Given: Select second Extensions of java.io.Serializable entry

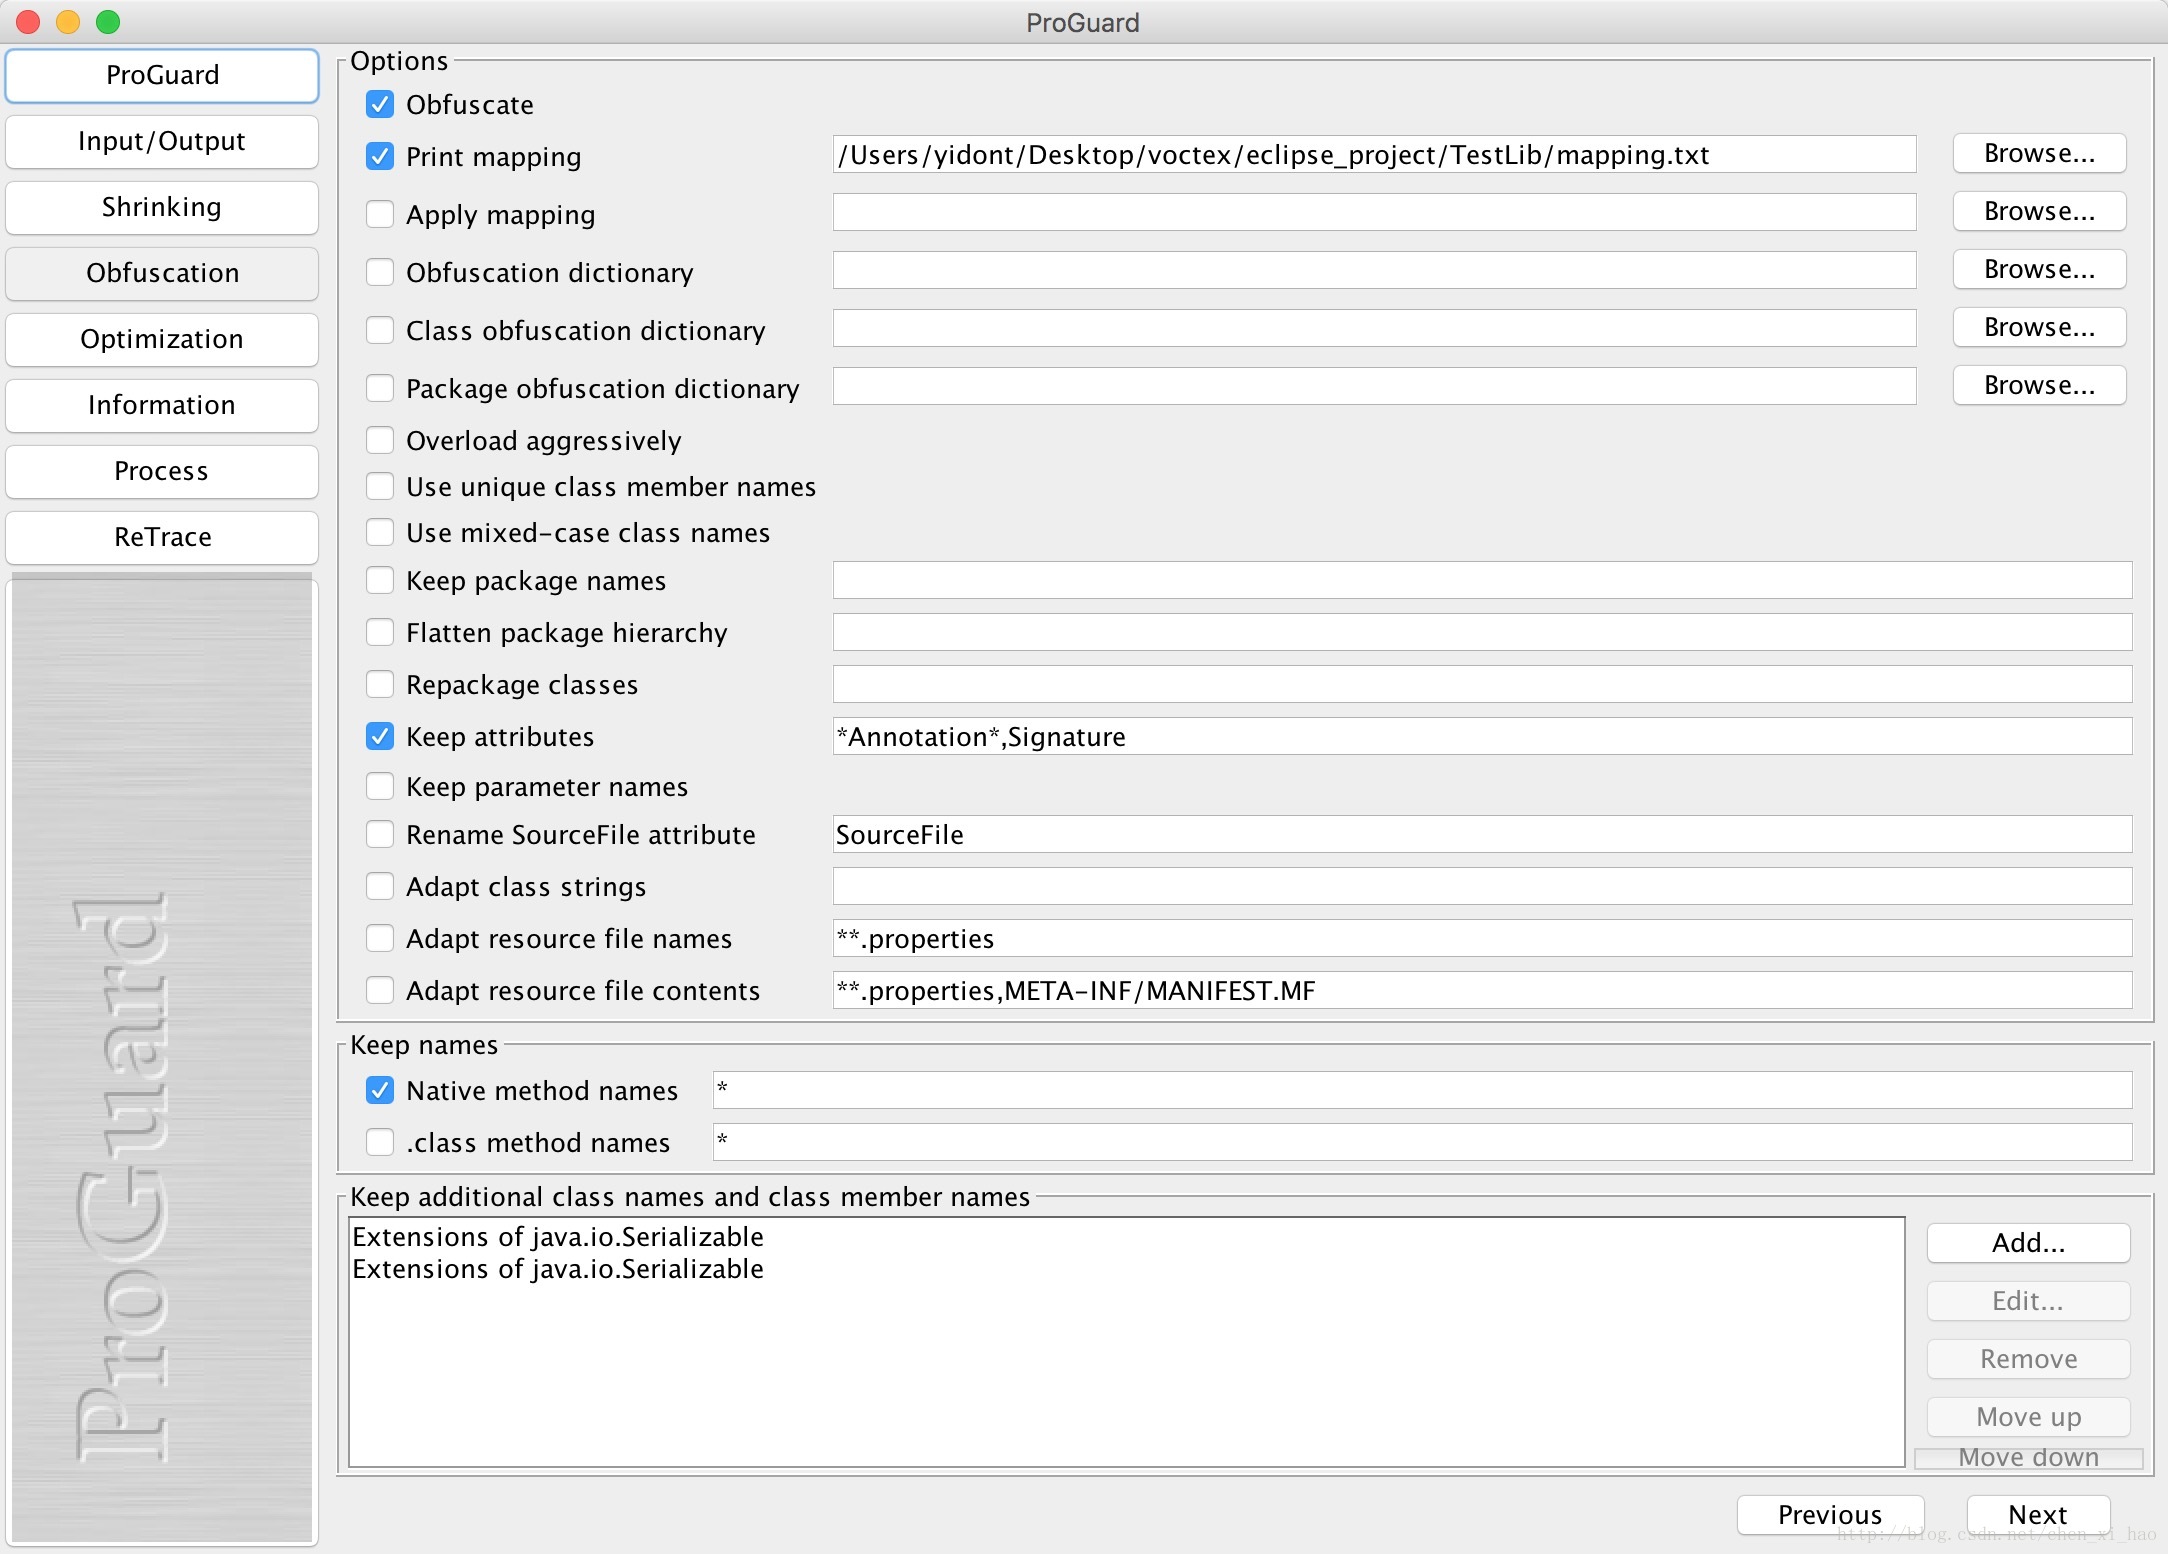Looking at the screenshot, I should tap(1126, 1269).
